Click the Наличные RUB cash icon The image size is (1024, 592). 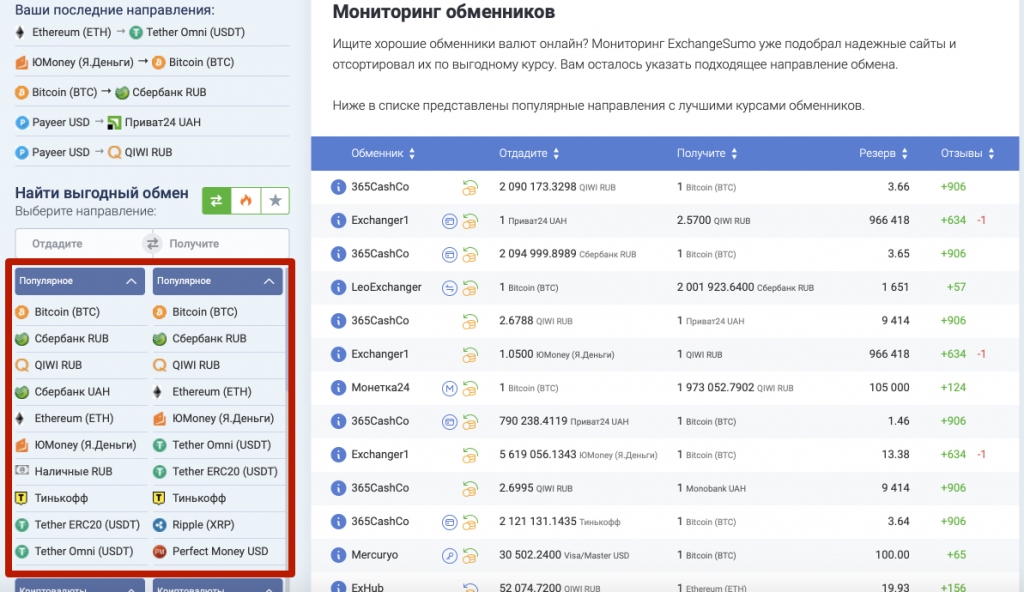tap(22, 470)
